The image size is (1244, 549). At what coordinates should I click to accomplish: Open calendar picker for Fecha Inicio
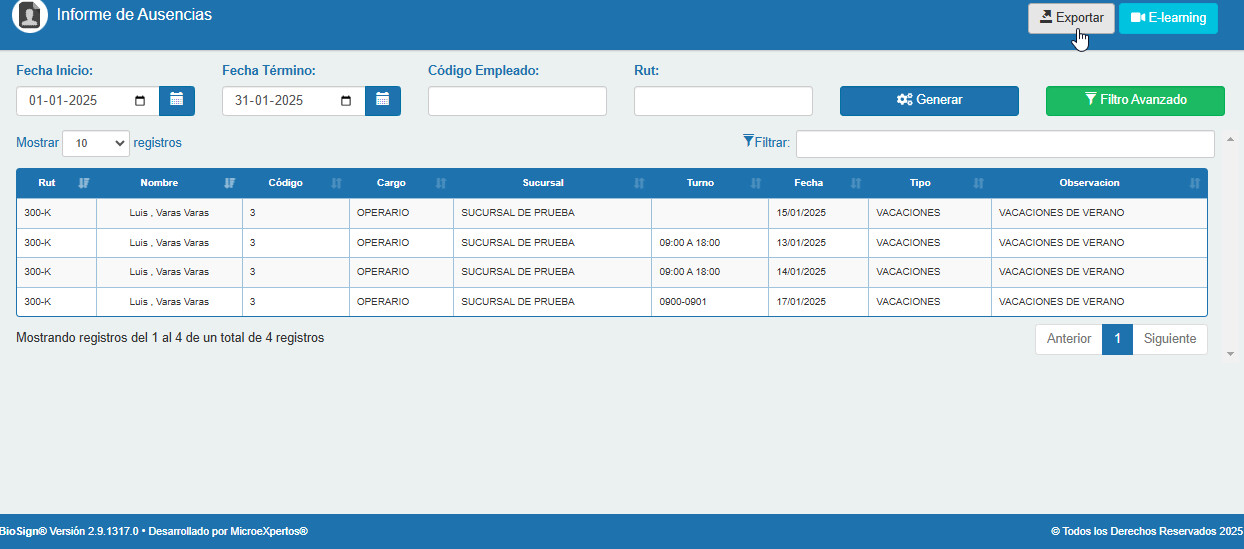pyautogui.click(x=177, y=100)
